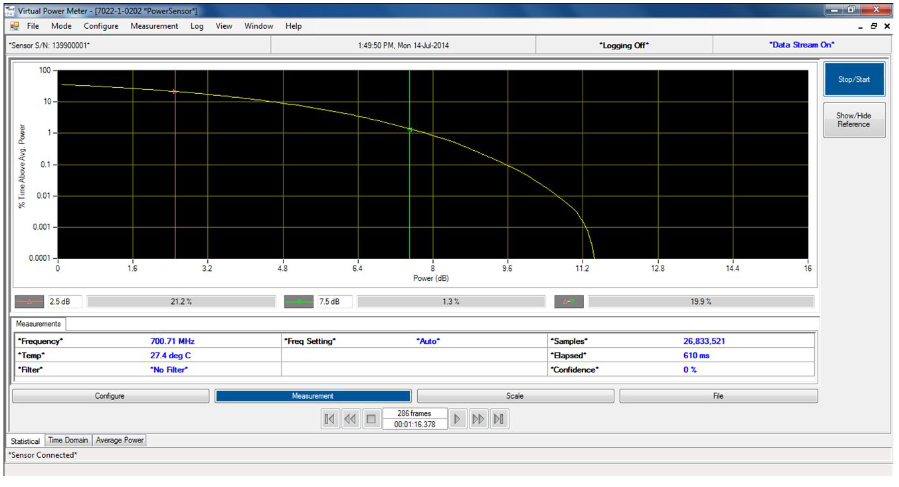Close the inner document window
The width and height of the screenshot is (899, 487).
pos(888,26)
